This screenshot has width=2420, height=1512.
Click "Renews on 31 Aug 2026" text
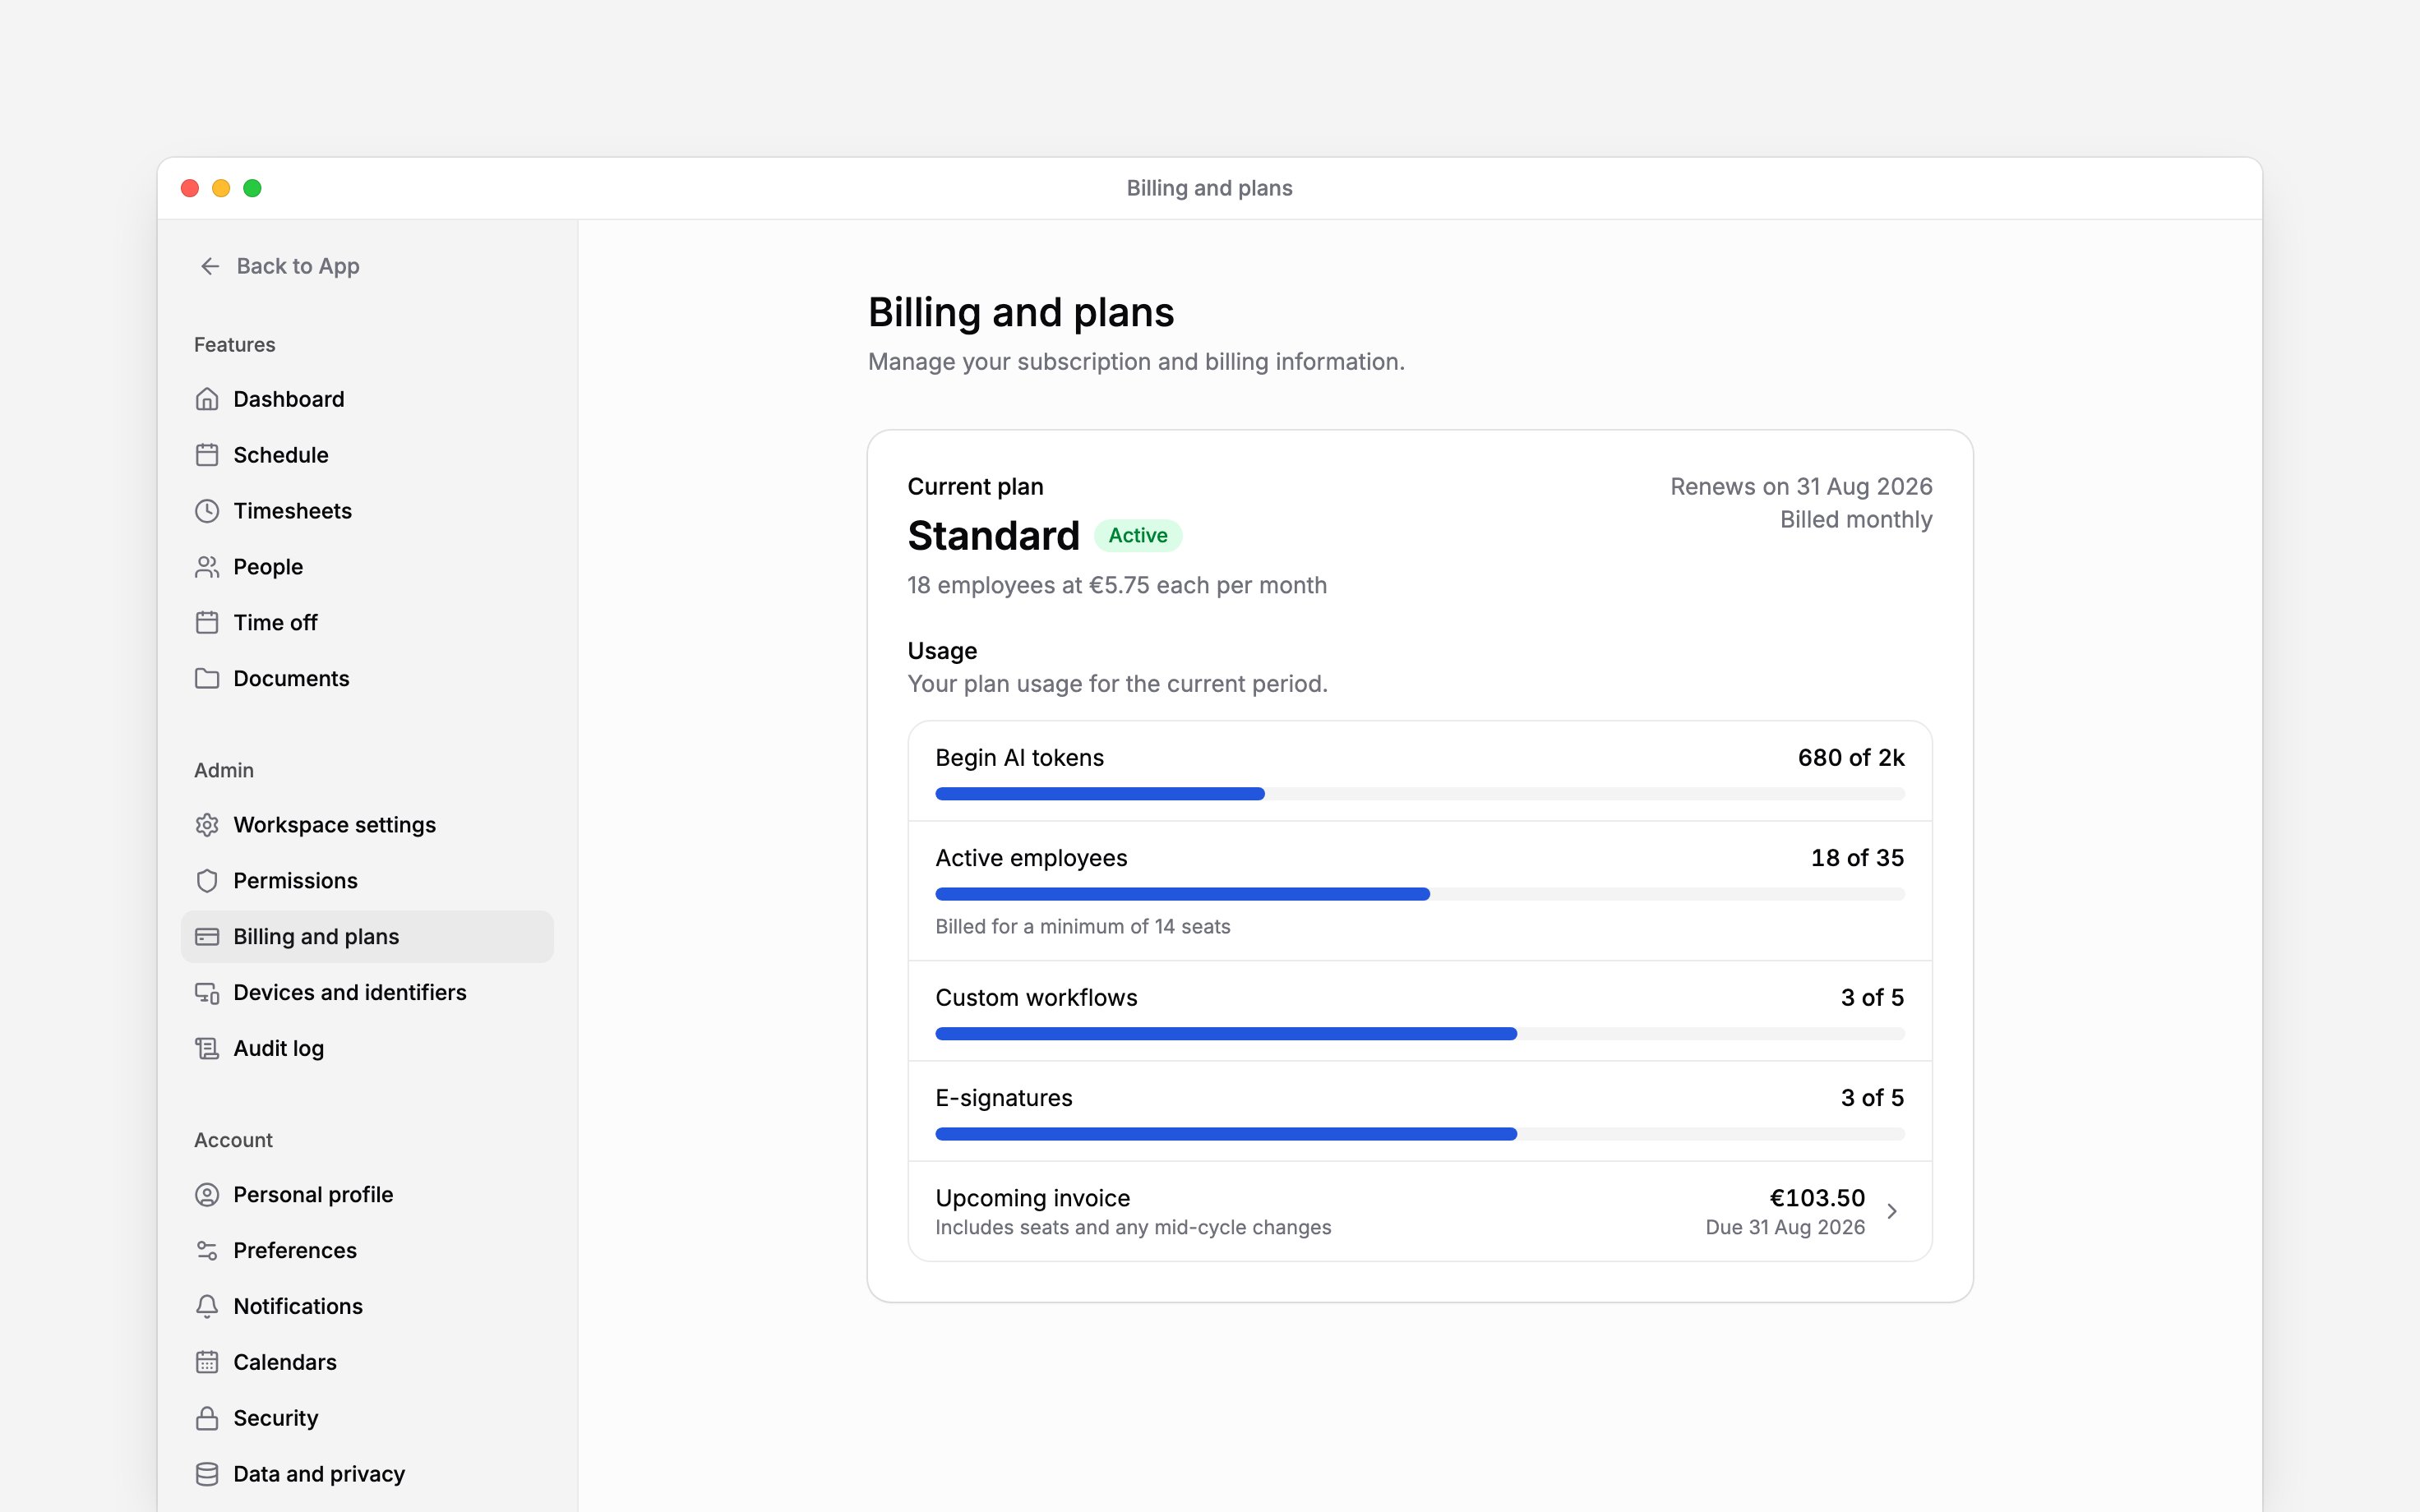coord(1801,487)
